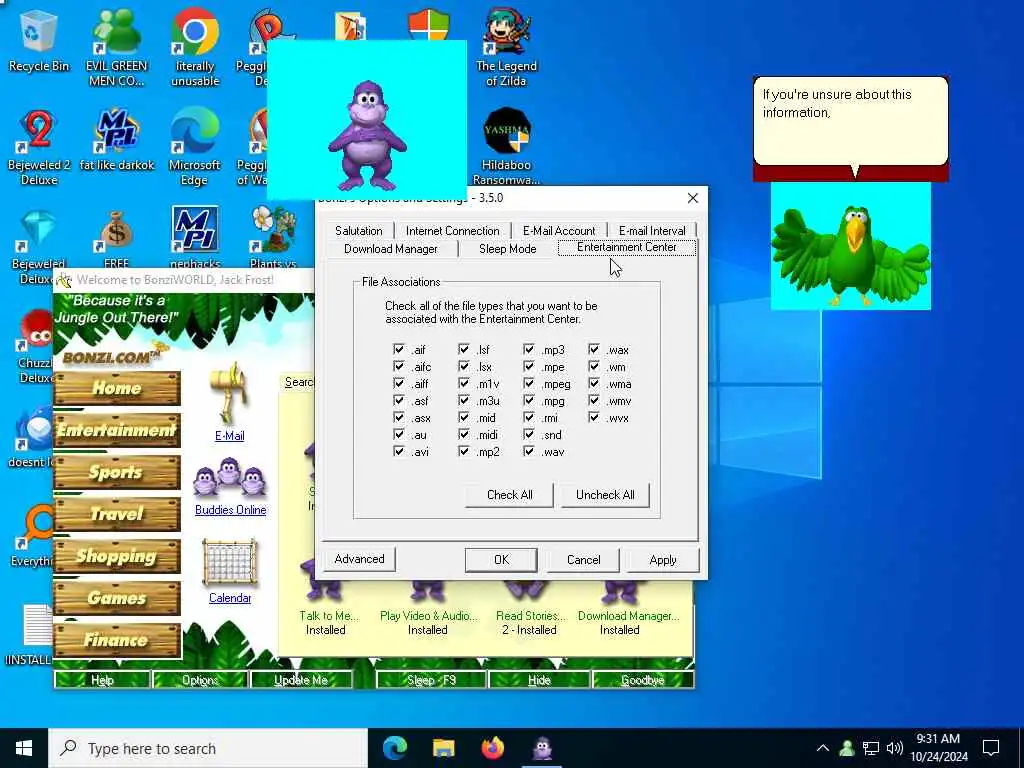The width and height of the screenshot is (1024, 768).
Task: Toggle the .midi checkbox
Action: (x=464, y=434)
